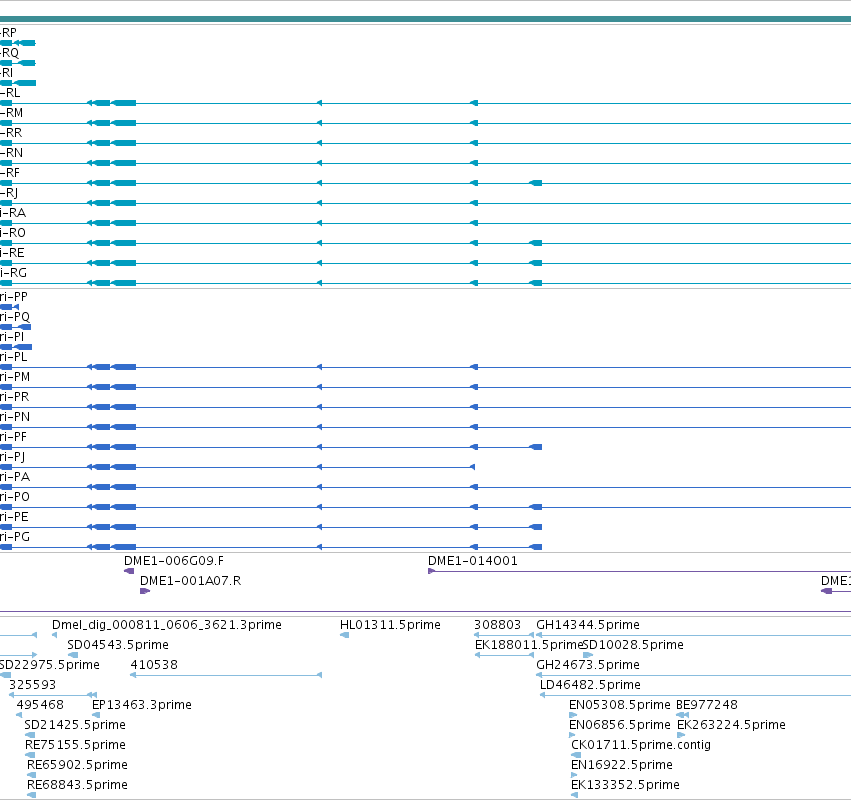Click the 'ri-PO' protein label
Image resolution: width=851 pixels, height=800 pixels.
point(15,497)
